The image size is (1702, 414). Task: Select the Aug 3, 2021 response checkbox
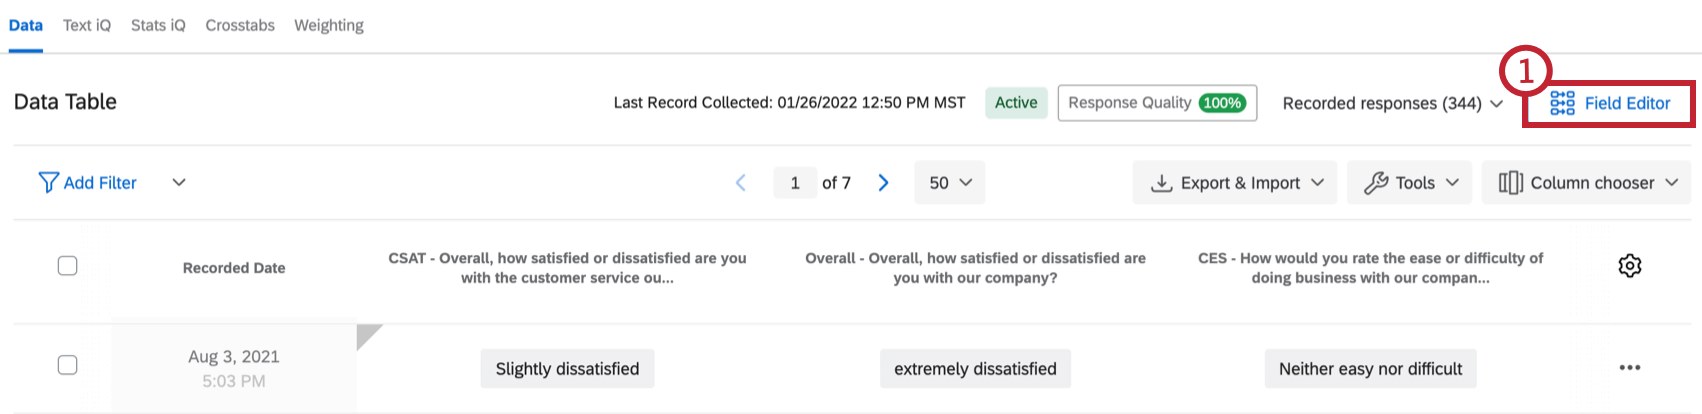click(x=67, y=365)
